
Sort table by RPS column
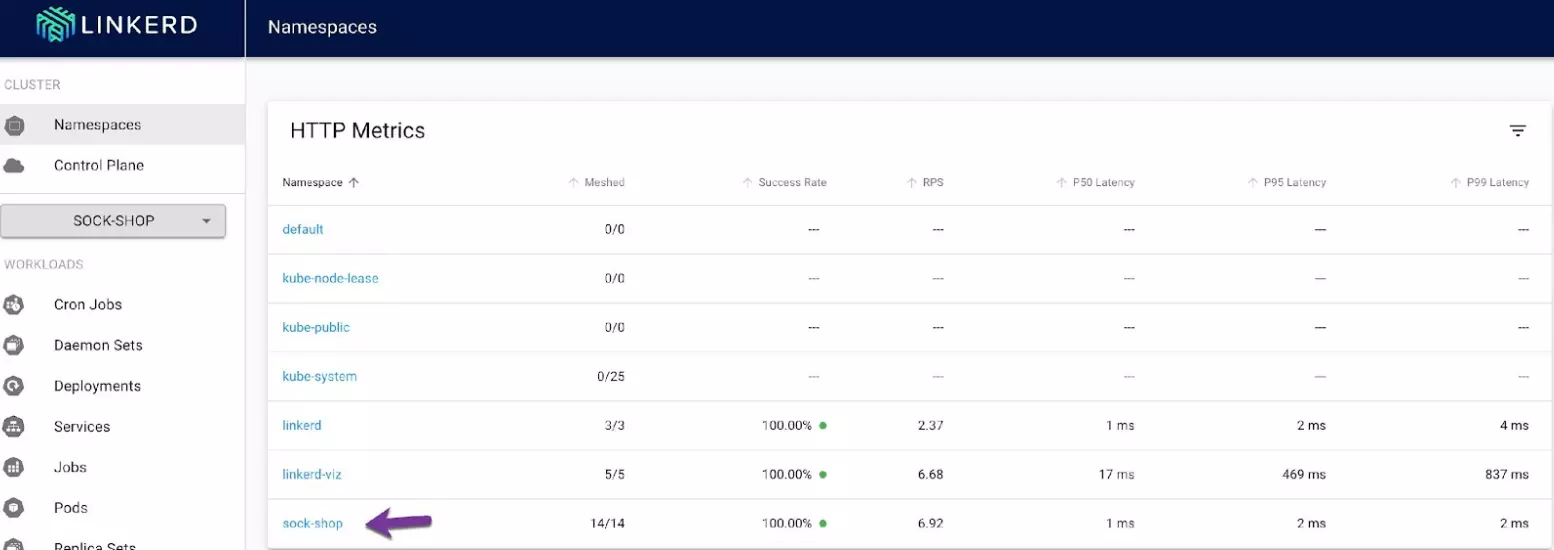[x=925, y=182]
